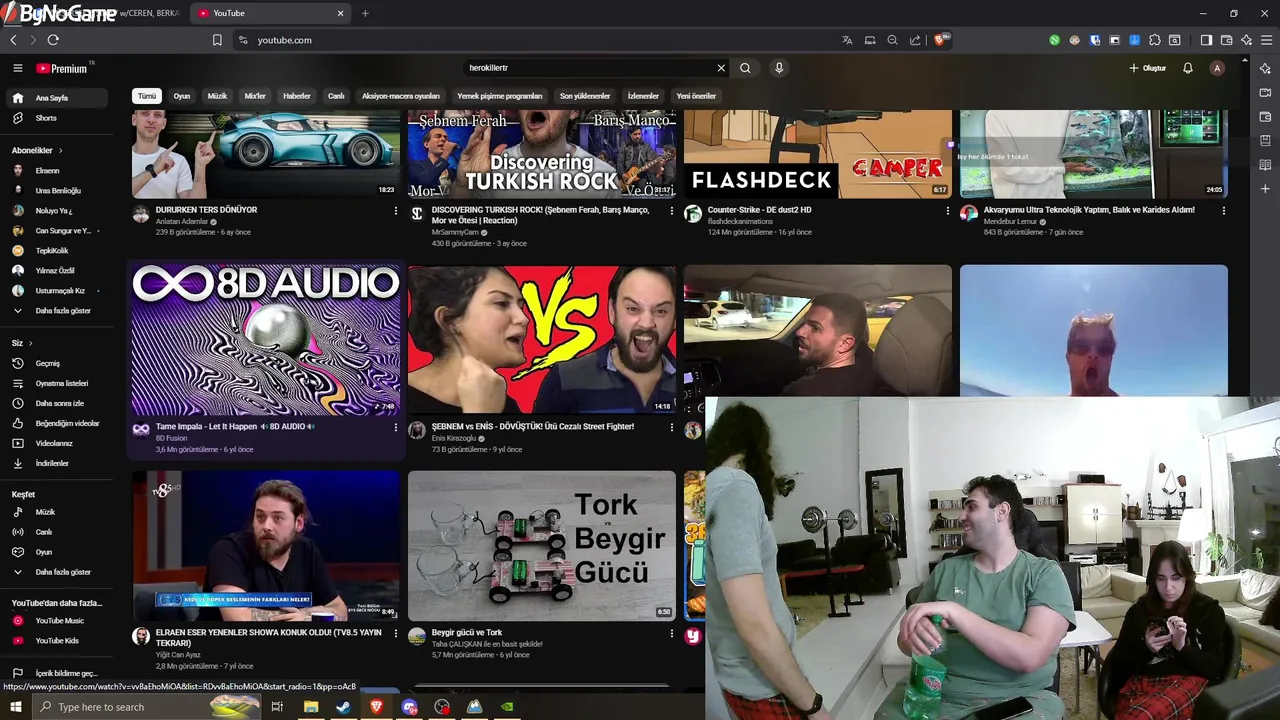
Task: Play the Tork Beygir Gücü thumbnail
Action: click(x=542, y=546)
